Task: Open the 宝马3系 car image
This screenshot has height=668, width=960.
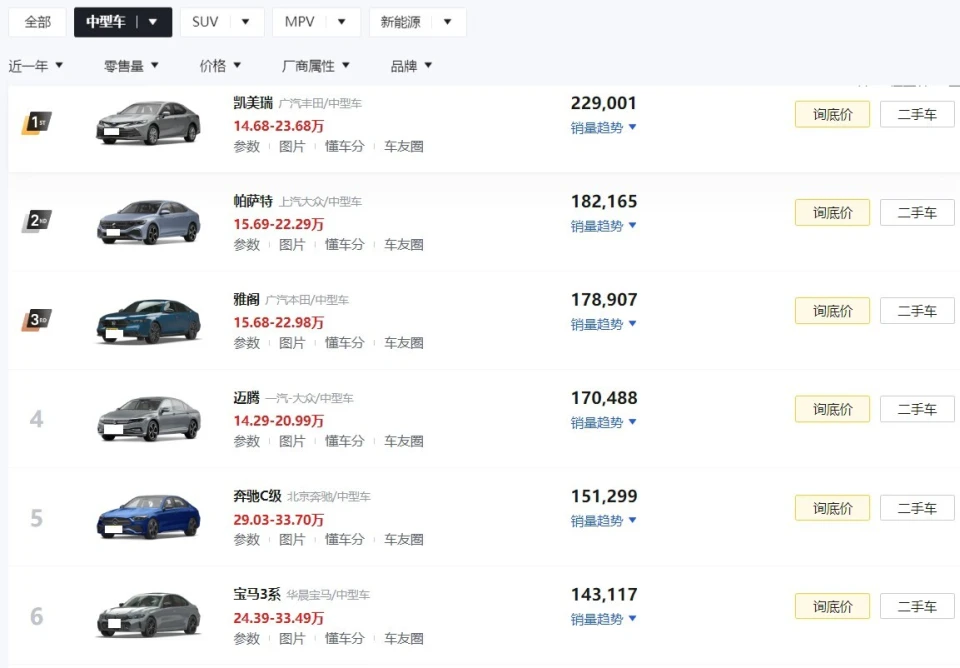Action: click(148, 615)
